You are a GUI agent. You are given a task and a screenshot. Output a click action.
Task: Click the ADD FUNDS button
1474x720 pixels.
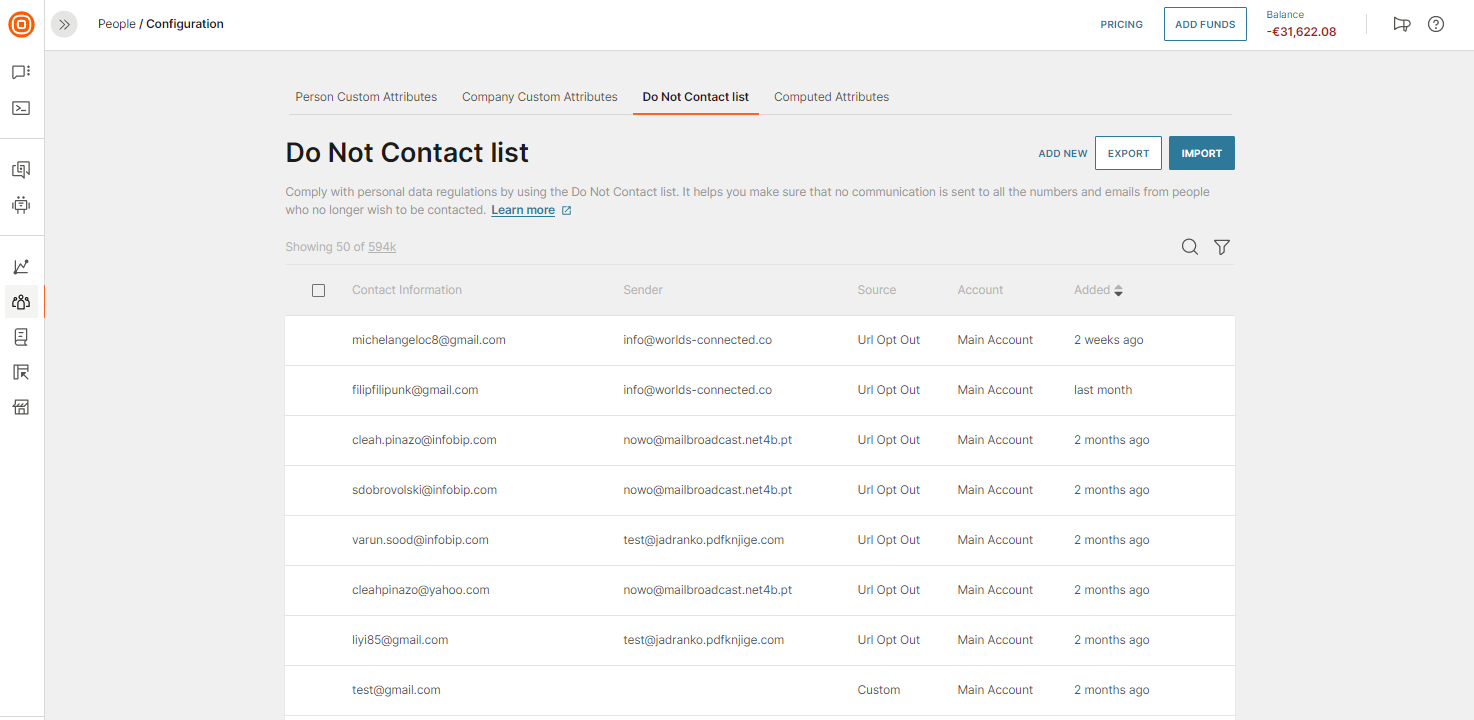1204,24
